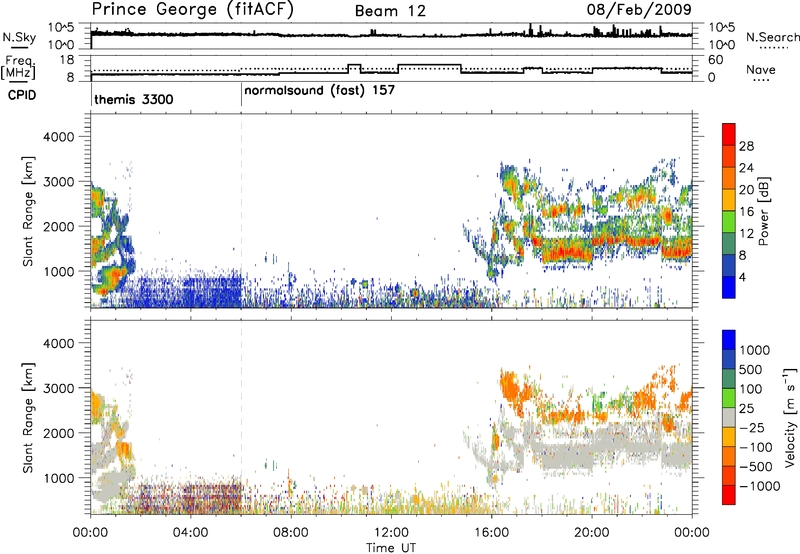Click the '04:00' time axis label
800x554 pixels.
point(191,533)
